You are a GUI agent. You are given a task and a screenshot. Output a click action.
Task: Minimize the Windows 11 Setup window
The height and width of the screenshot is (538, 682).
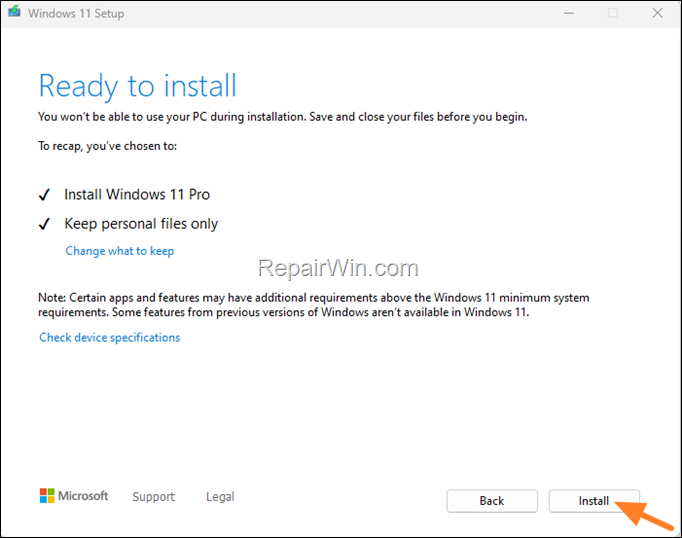[569, 13]
